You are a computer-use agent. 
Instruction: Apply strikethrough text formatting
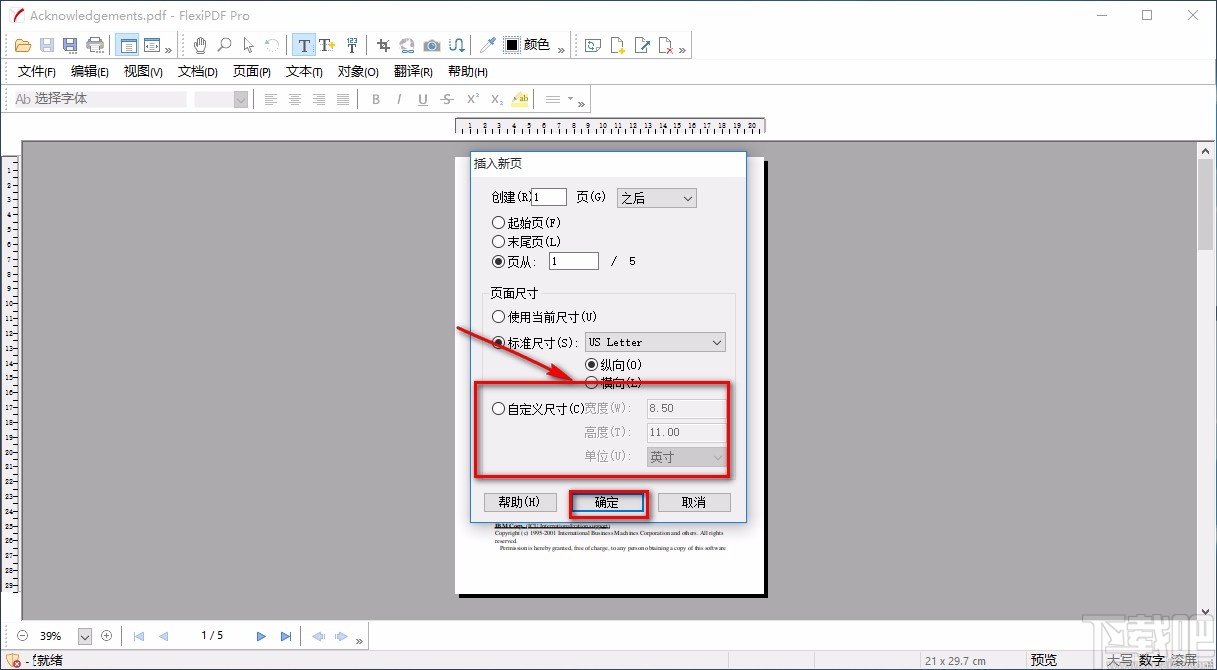(x=449, y=99)
